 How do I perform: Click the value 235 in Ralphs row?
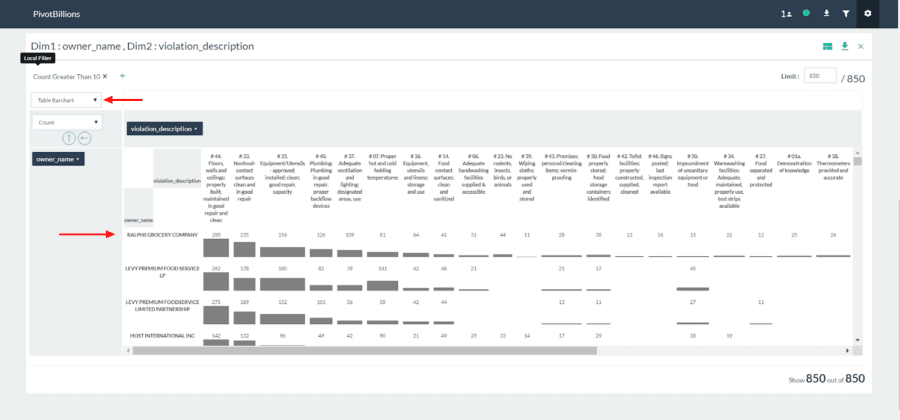tap(245, 235)
